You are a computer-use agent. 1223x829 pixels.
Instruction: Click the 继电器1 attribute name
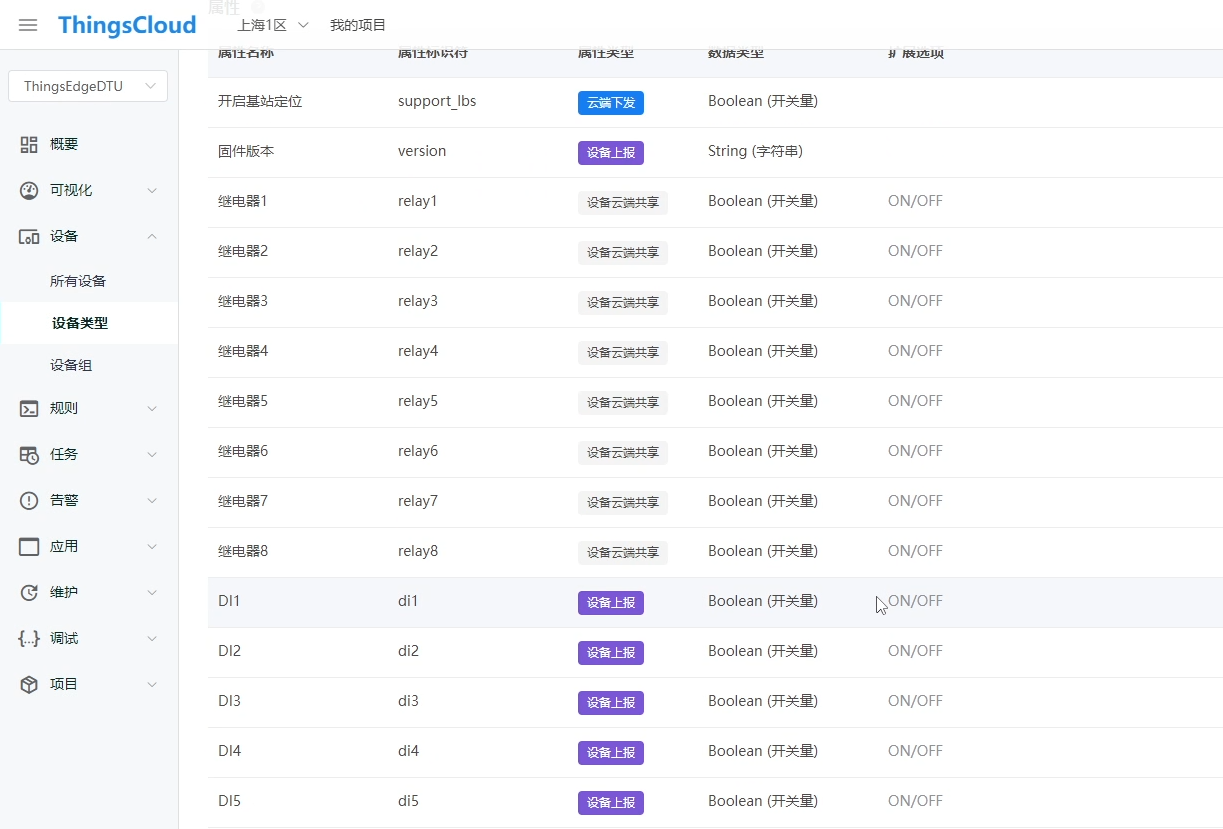point(243,201)
